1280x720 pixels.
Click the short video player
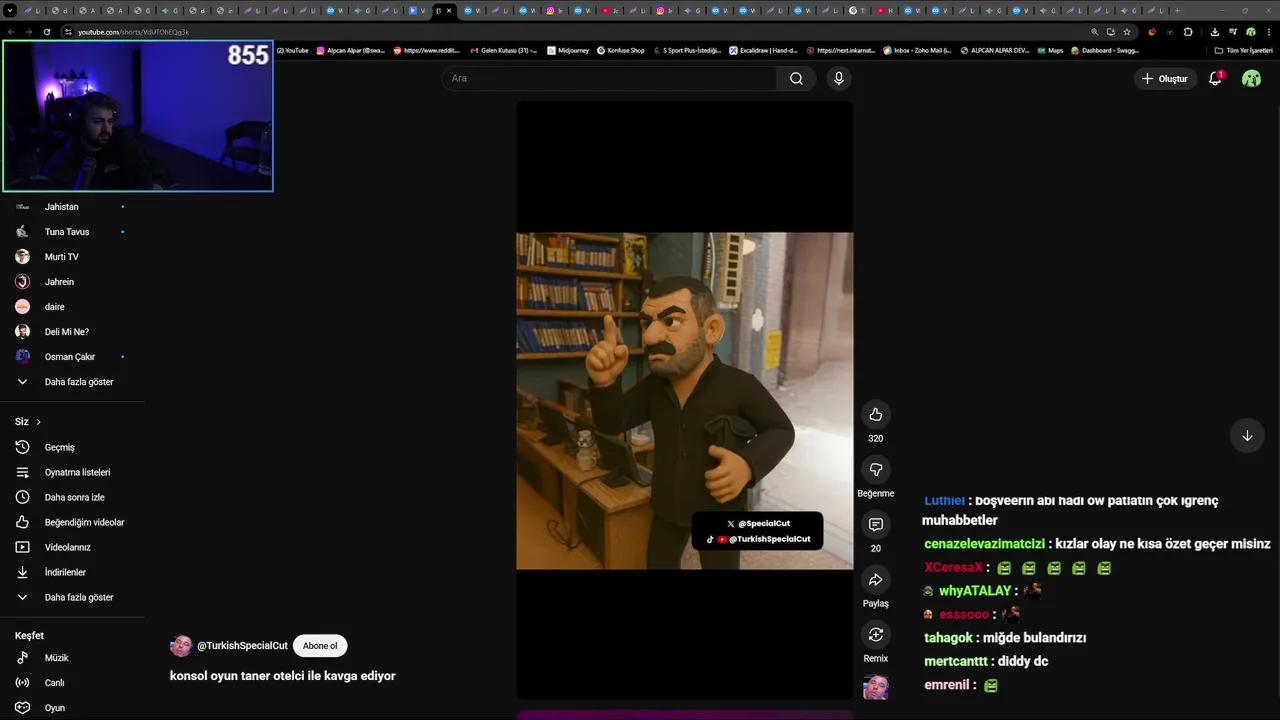(x=684, y=400)
